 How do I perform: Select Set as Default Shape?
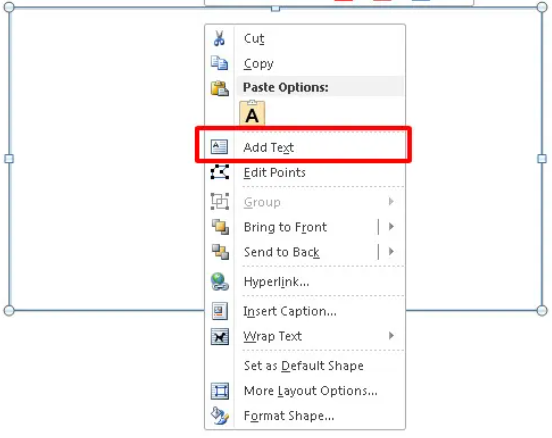click(x=305, y=365)
